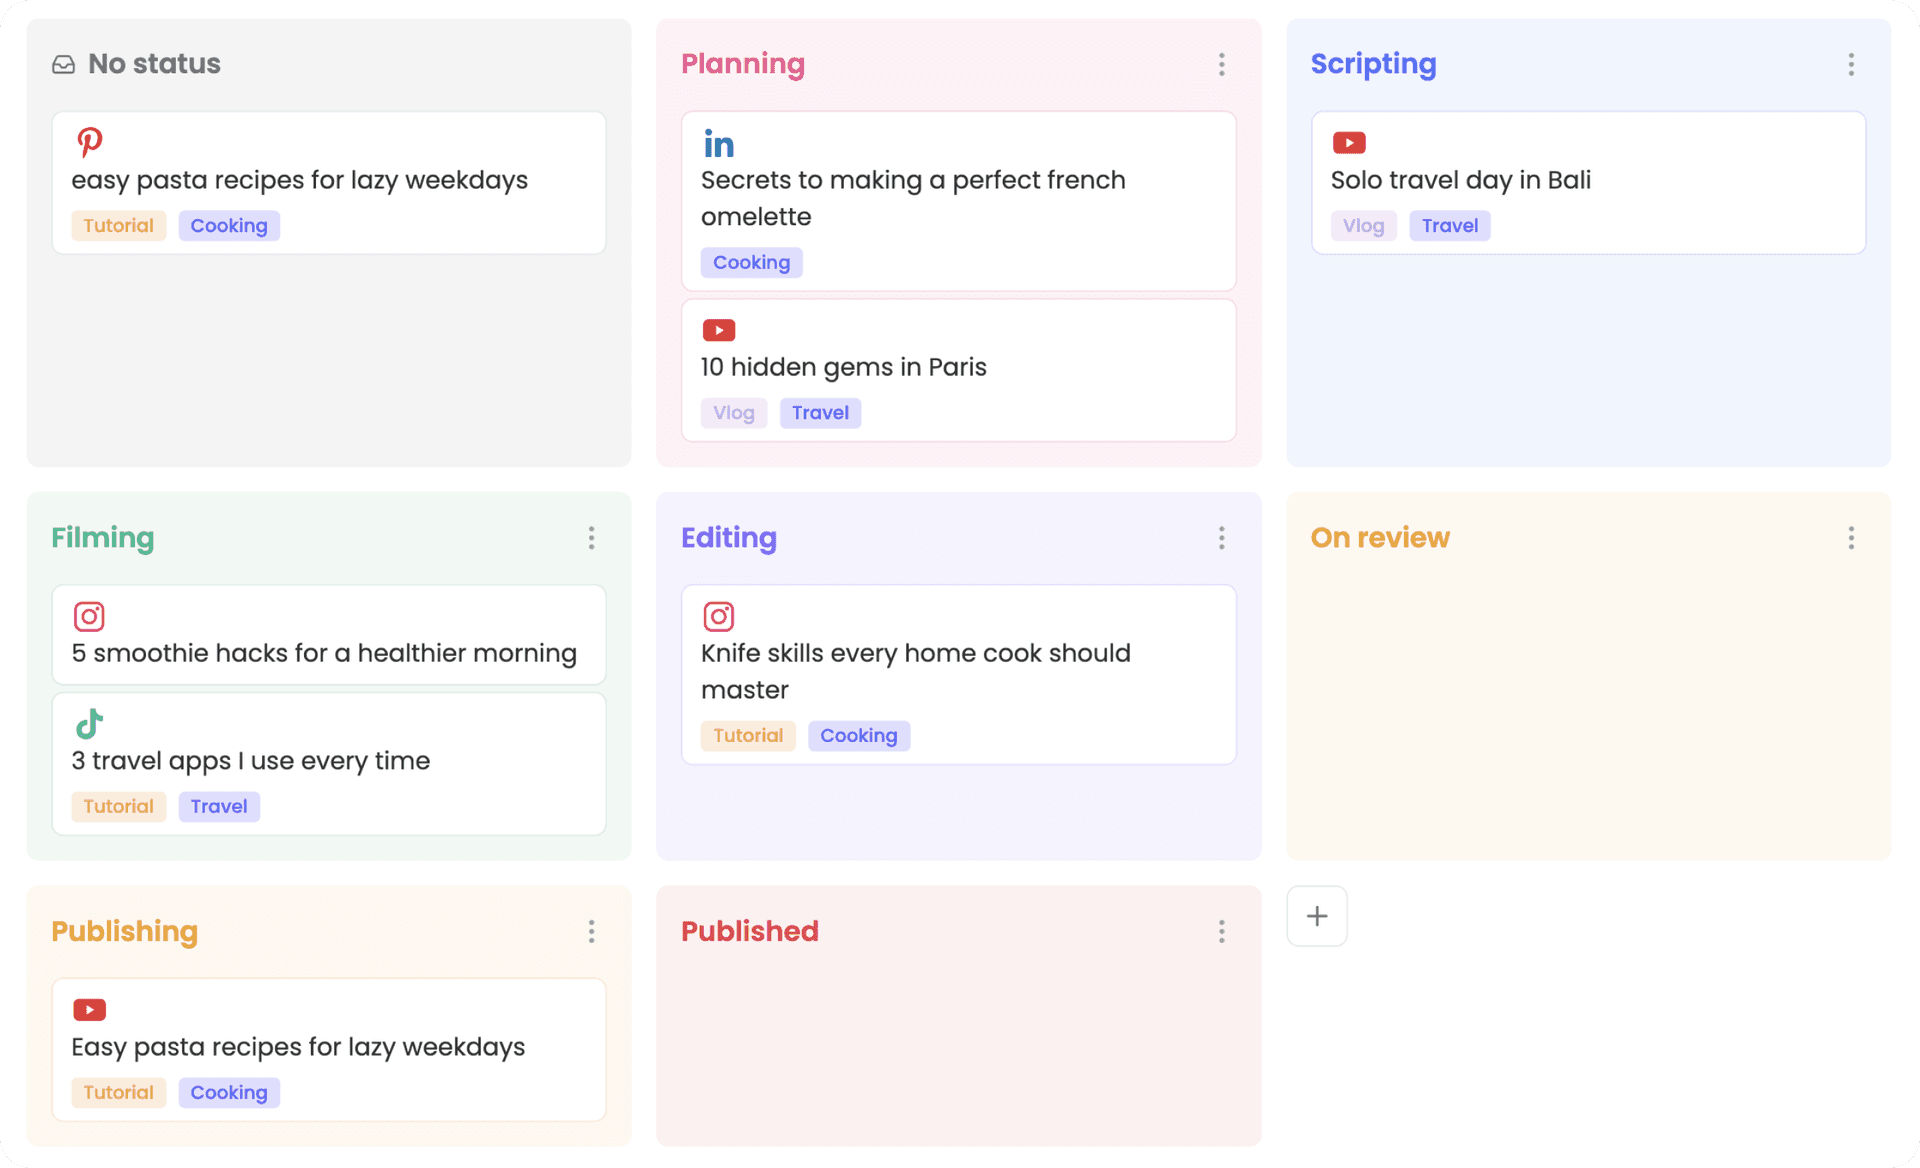Click the LinkedIn icon on the omelette card

click(719, 145)
